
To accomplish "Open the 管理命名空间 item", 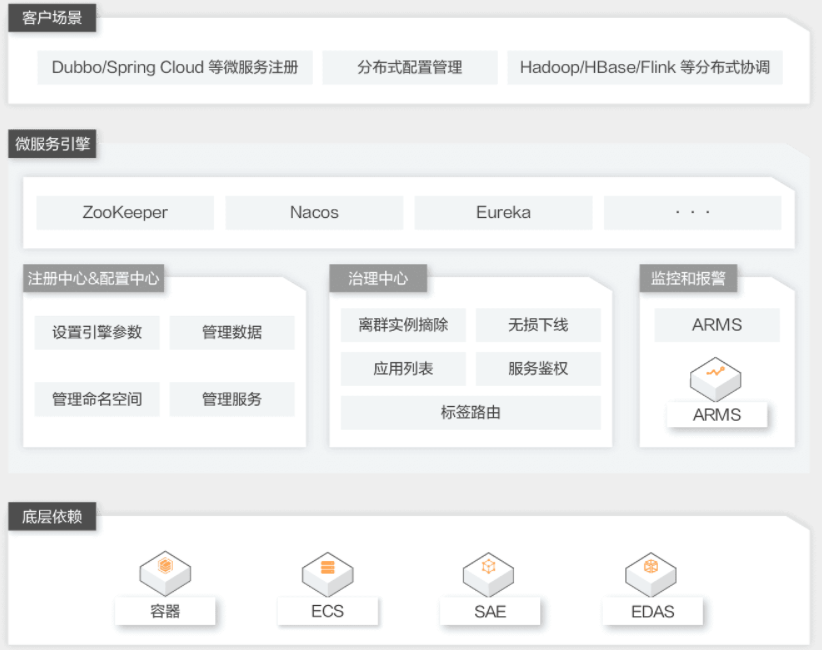I will pyautogui.click(x=97, y=399).
